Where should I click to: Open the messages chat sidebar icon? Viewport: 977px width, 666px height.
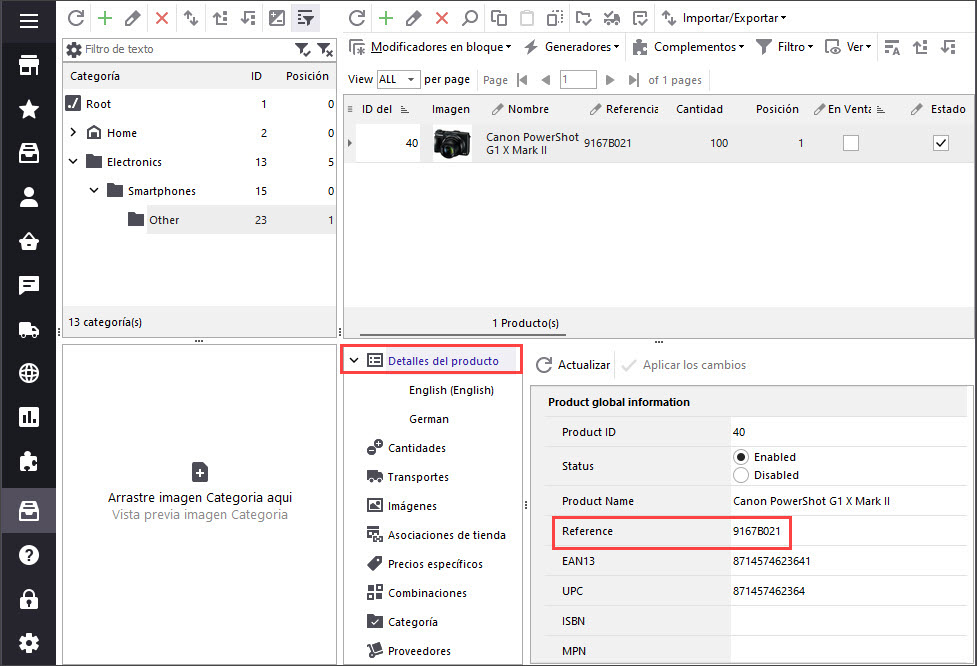tap(29, 285)
